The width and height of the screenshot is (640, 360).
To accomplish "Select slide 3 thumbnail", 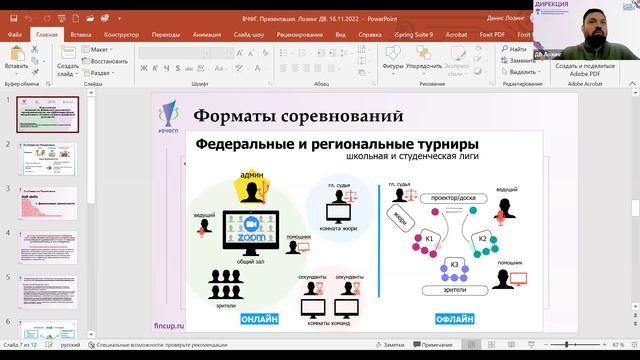I will tap(48, 203).
